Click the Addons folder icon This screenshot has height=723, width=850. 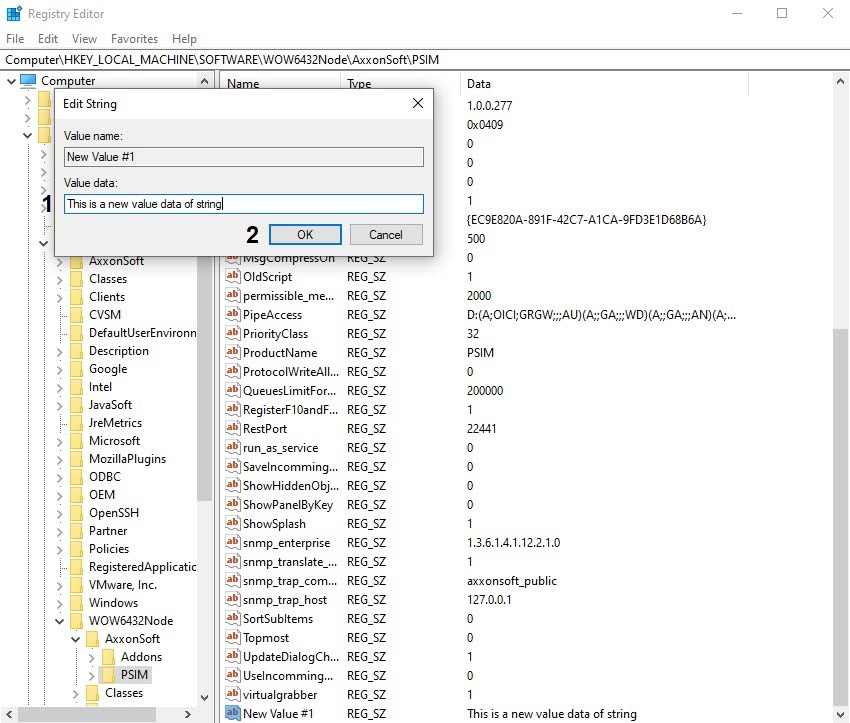108,657
